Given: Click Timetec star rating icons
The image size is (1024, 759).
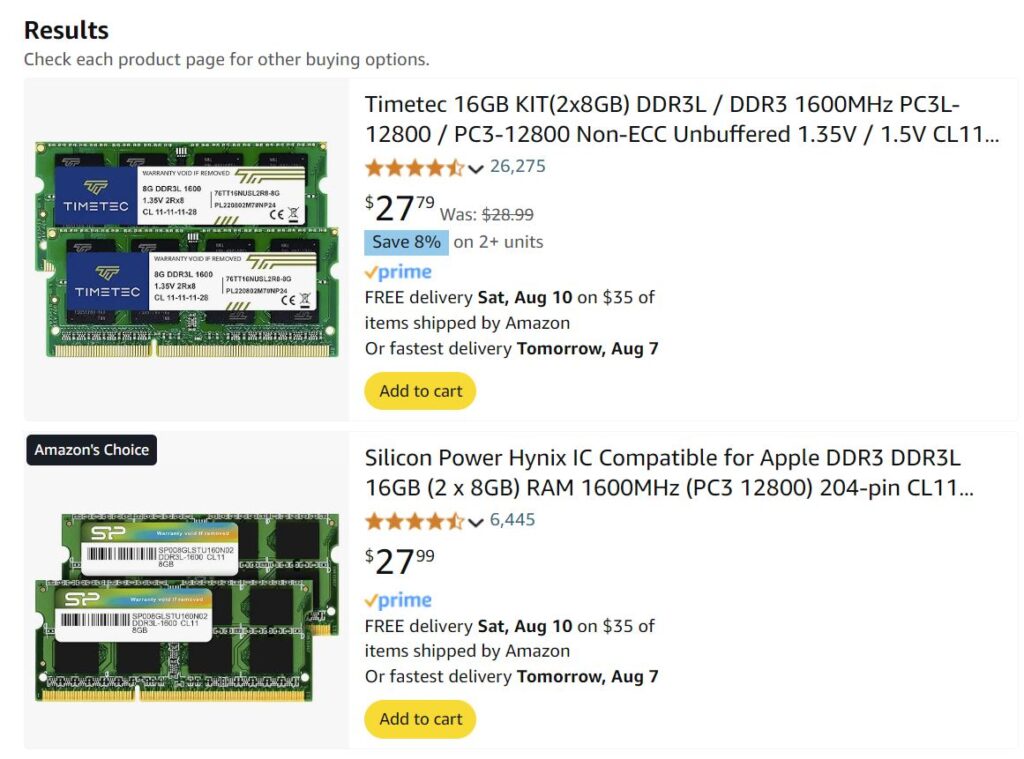Looking at the screenshot, I should point(414,167).
